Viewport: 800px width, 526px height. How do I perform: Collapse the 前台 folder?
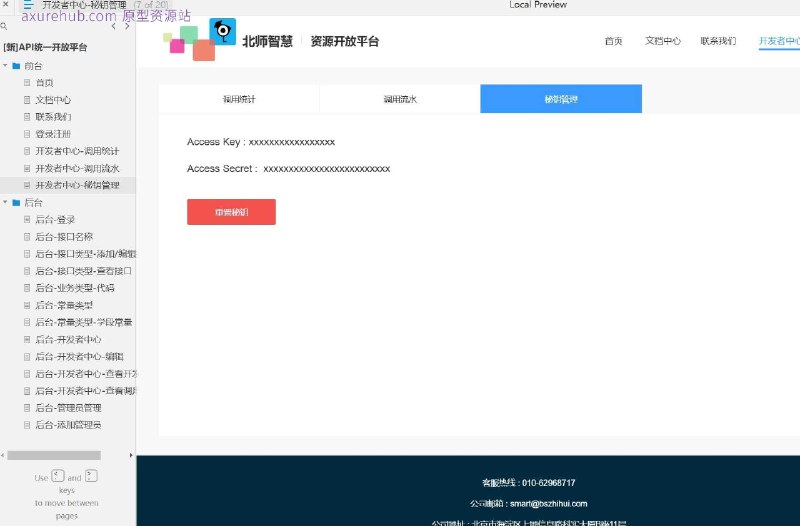(5, 66)
